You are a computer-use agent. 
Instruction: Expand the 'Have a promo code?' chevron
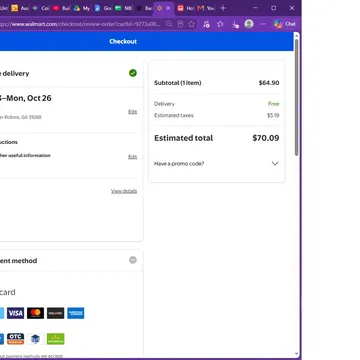275,164
